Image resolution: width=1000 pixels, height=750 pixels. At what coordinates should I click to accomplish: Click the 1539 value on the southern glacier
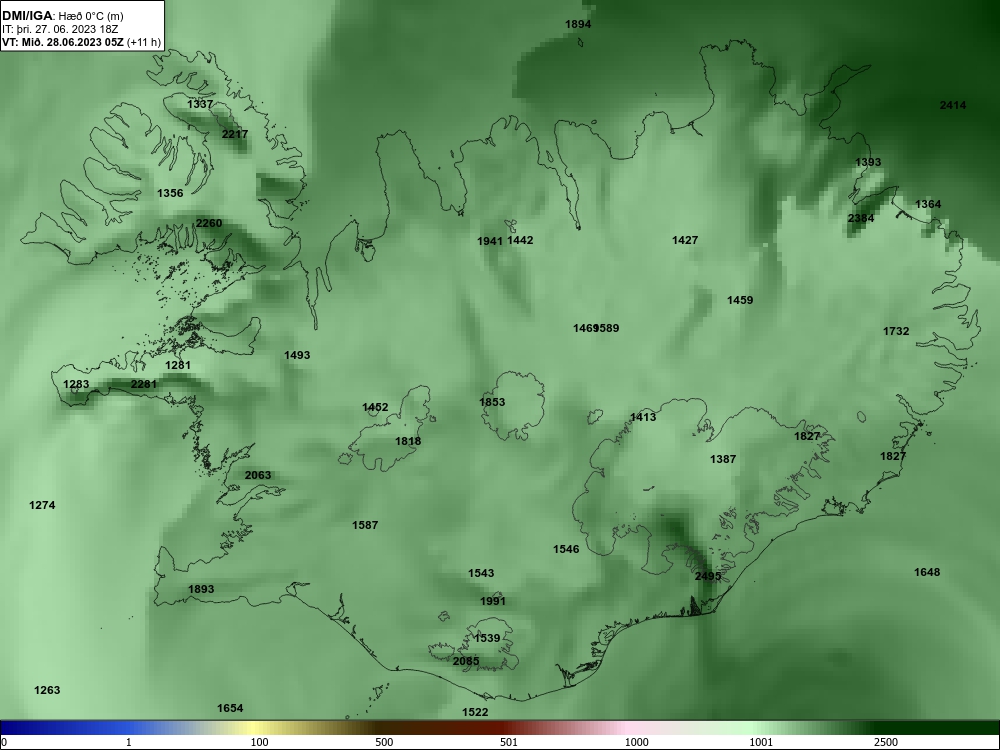(x=487, y=638)
